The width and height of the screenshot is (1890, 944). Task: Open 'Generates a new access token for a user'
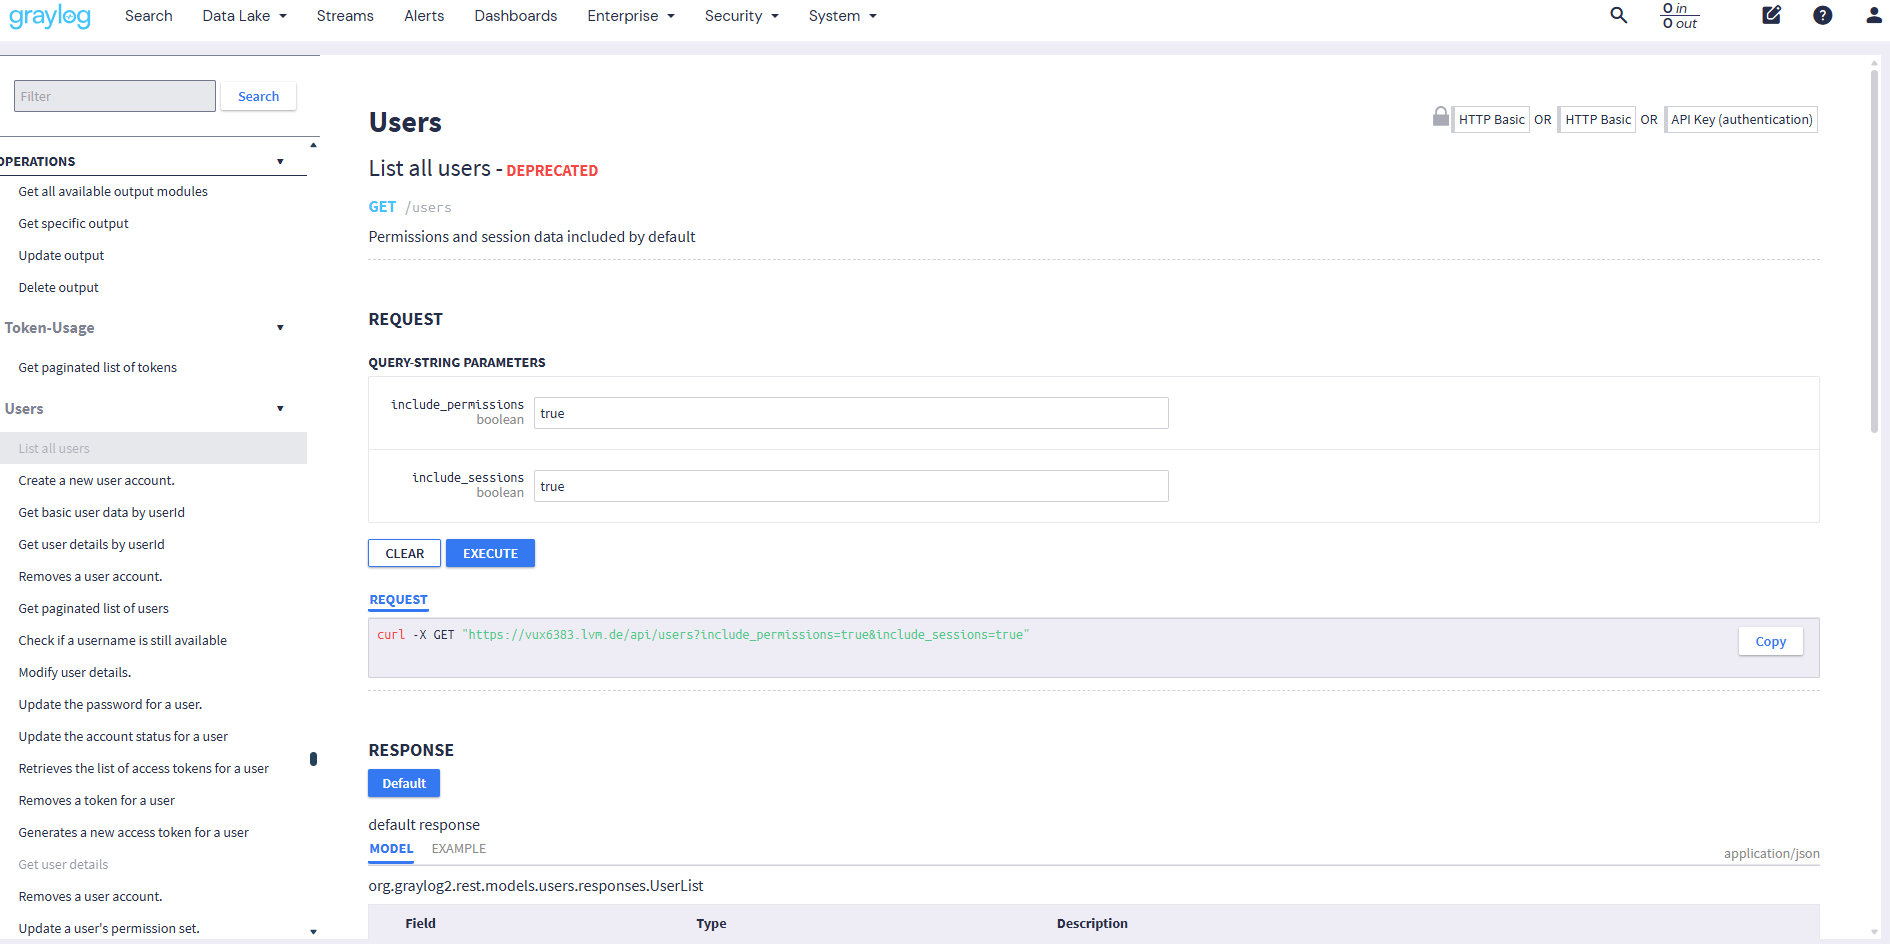point(133,833)
